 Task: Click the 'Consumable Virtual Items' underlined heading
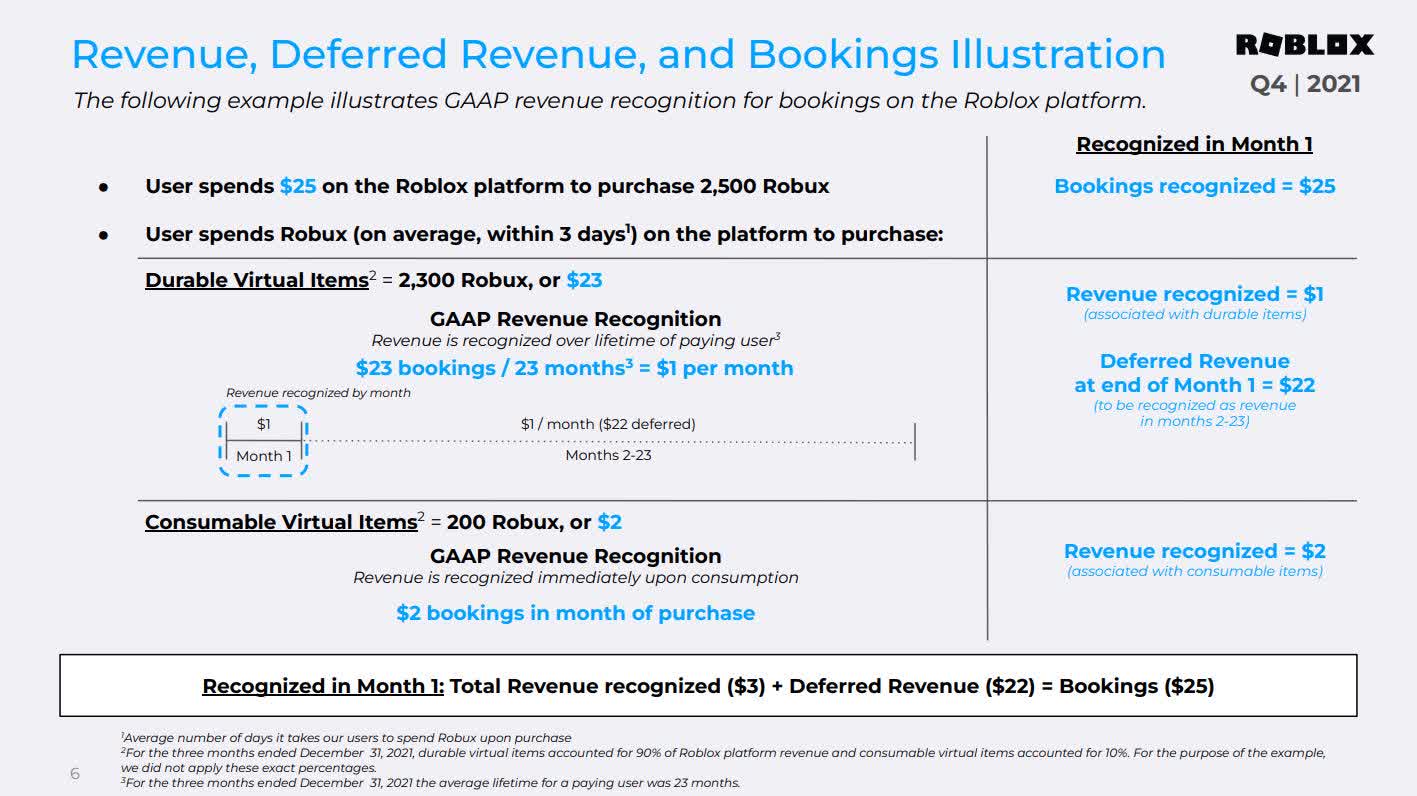(x=281, y=522)
